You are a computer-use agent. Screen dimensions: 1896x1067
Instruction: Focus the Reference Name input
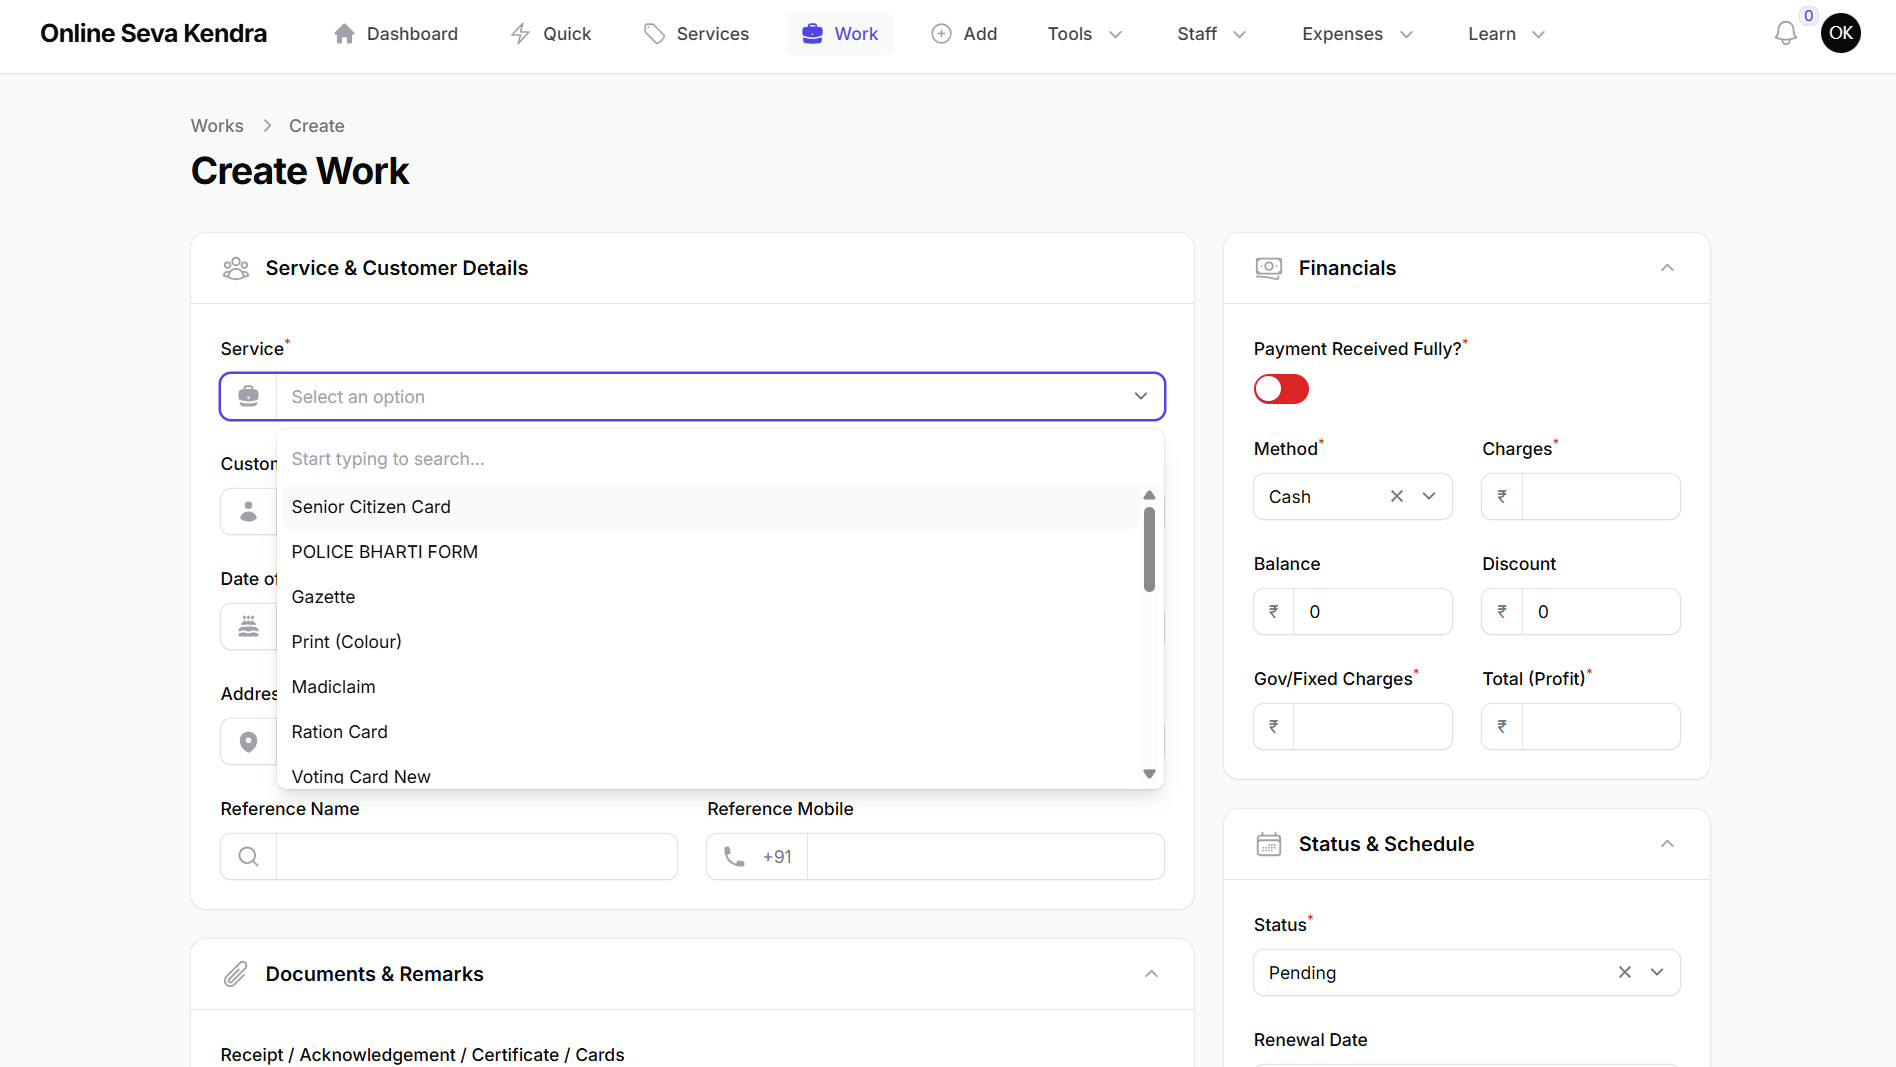coord(476,857)
